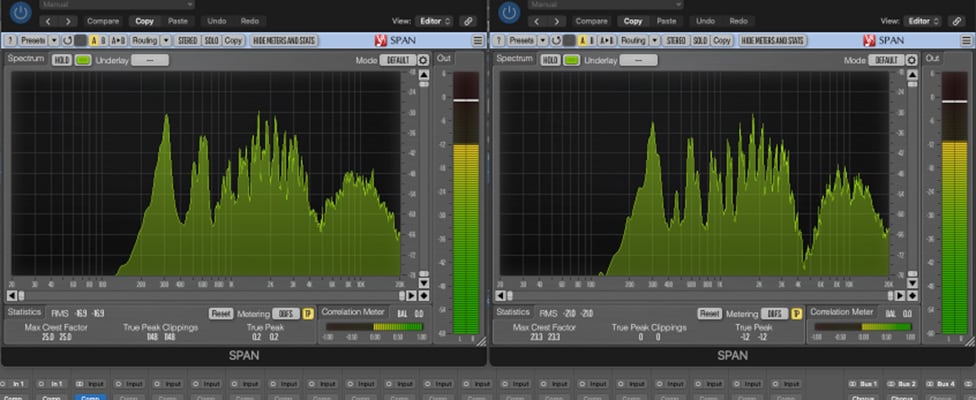Screen dimensions: 976x400
Task: Toggle power button in right SPAN window
Action: point(509,12)
